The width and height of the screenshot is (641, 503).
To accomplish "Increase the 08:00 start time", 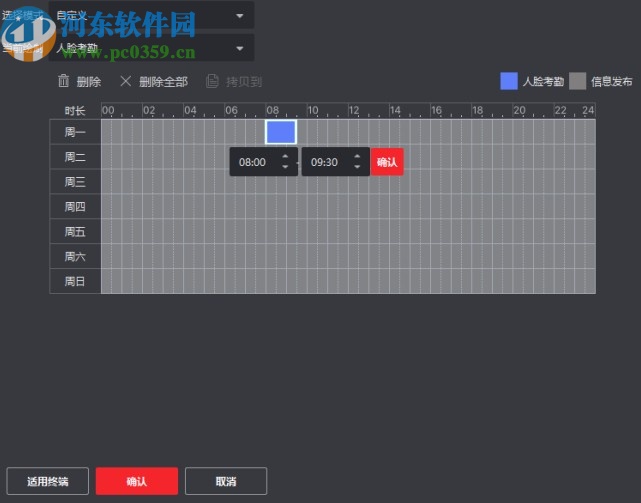I will 285,157.
